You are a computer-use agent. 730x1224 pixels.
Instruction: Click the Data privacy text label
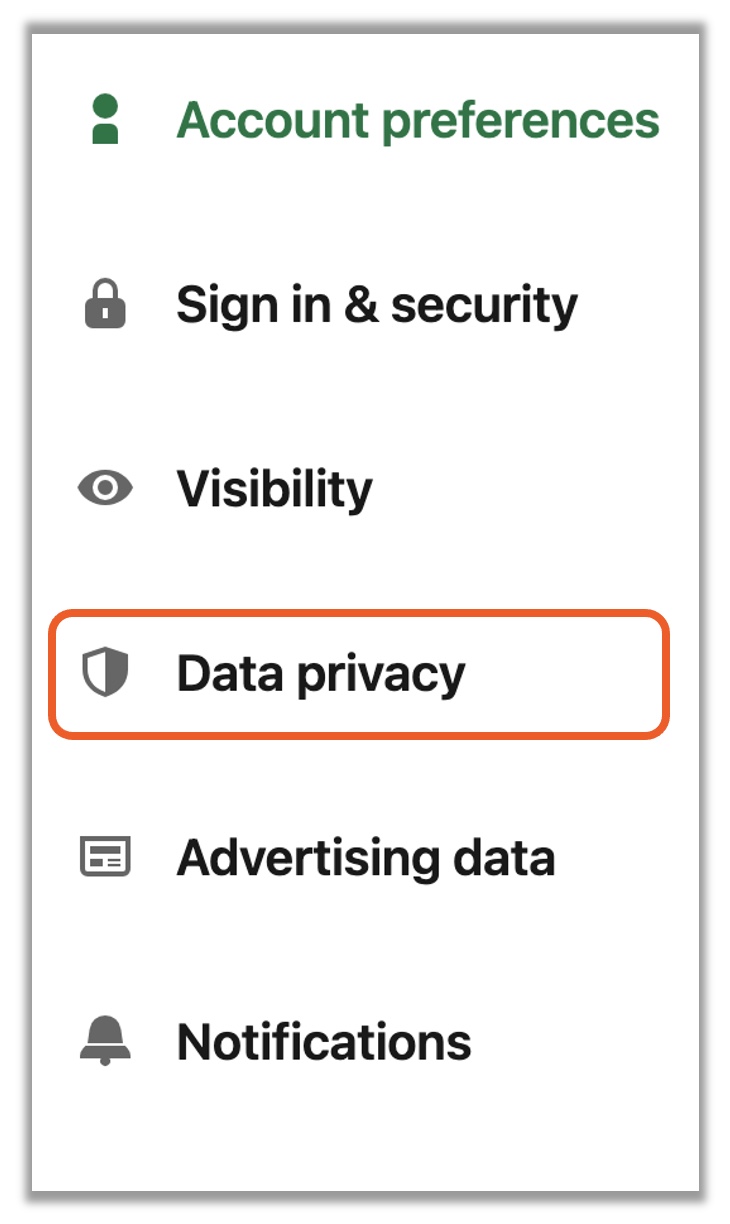coord(321,675)
